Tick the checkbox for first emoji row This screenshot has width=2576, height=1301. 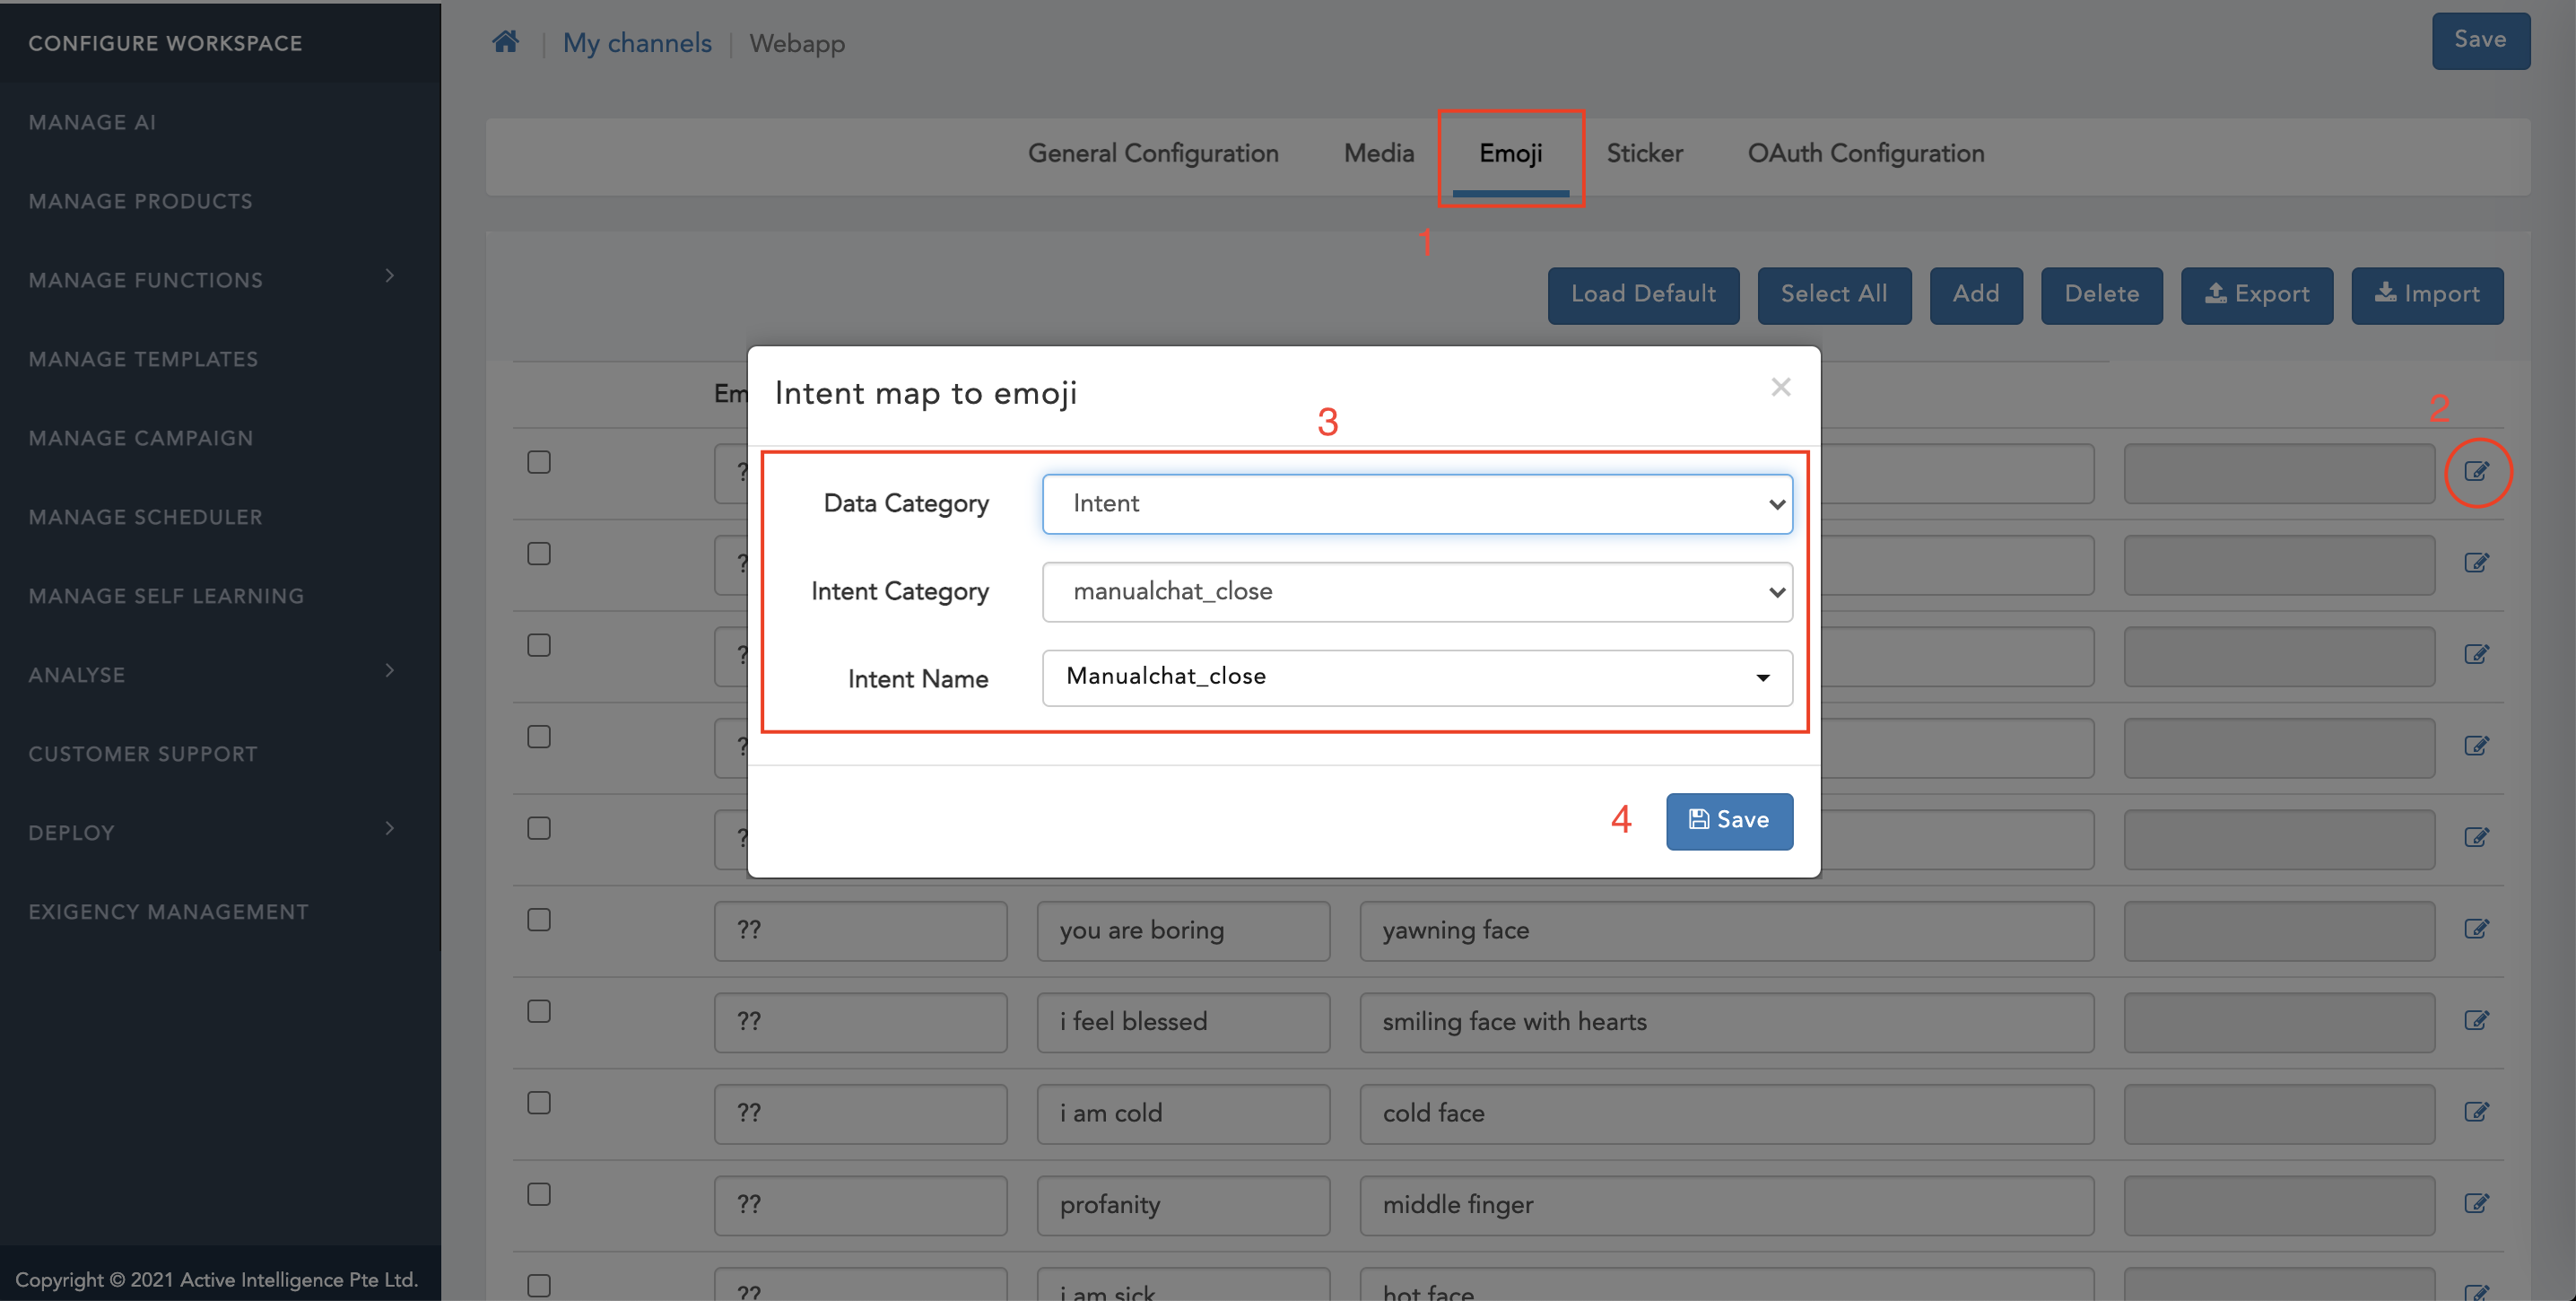pos(539,462)
